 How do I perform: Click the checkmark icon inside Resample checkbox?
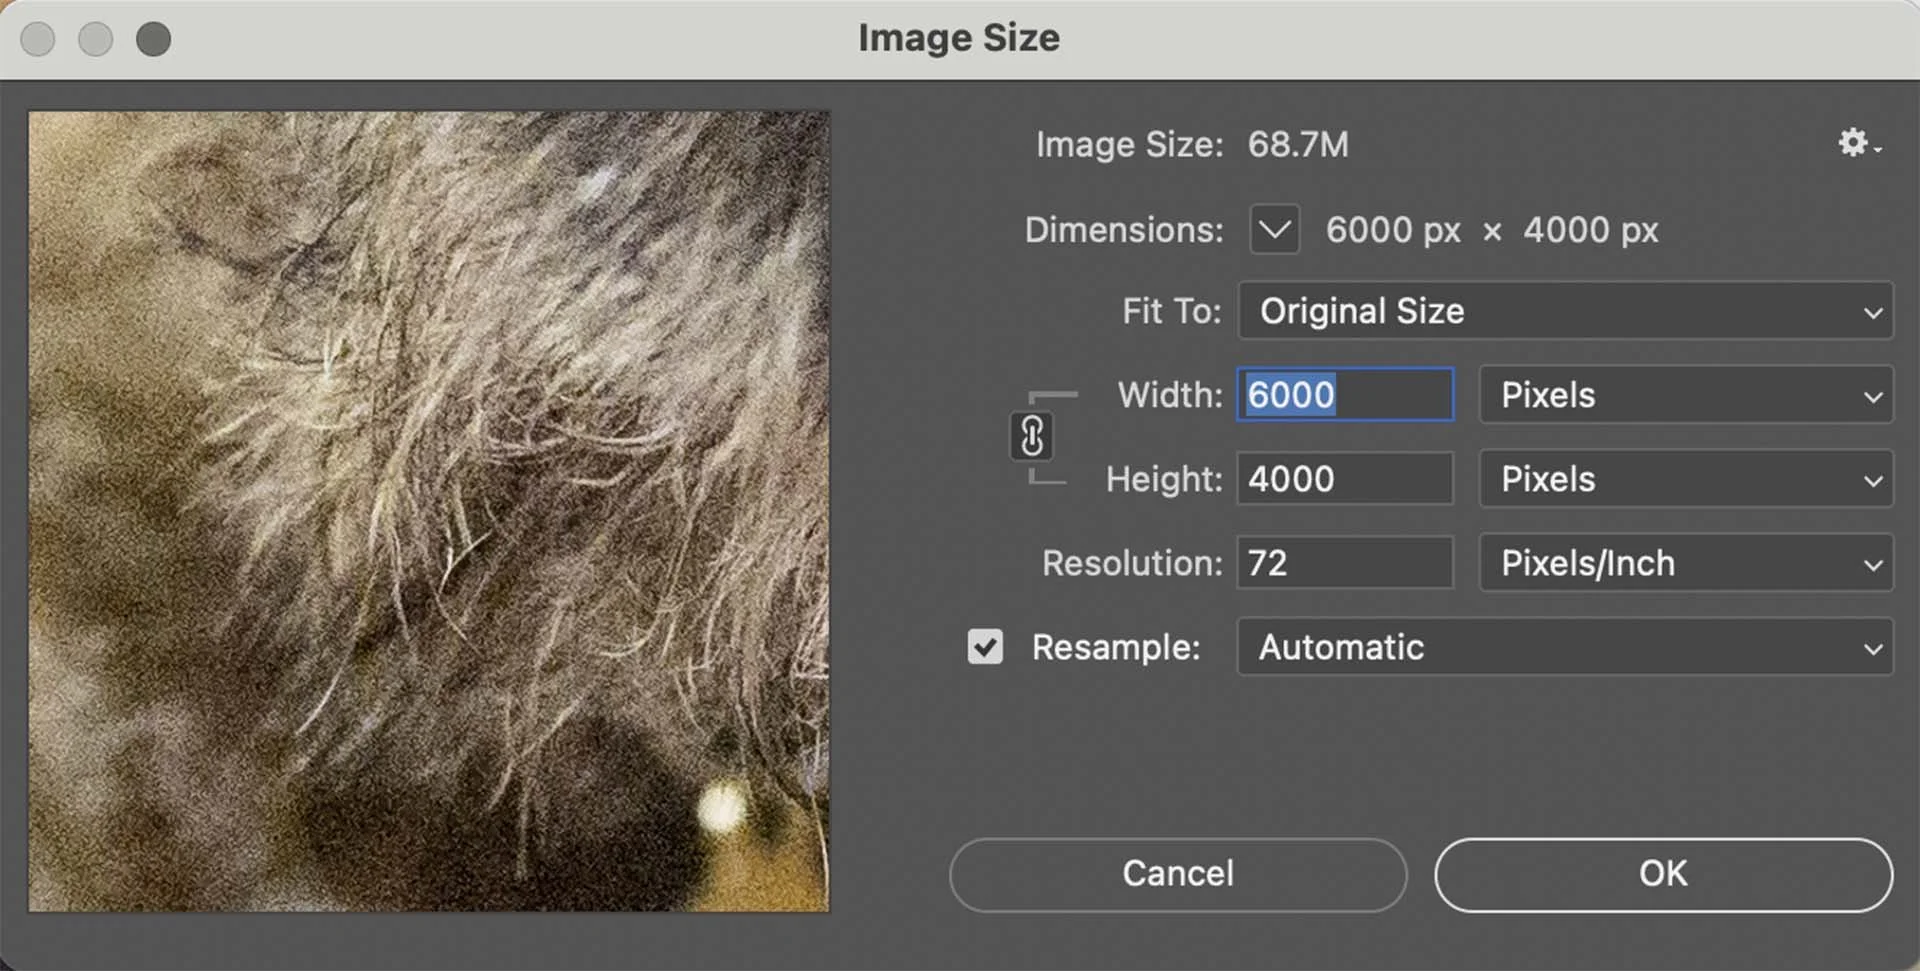984,647
